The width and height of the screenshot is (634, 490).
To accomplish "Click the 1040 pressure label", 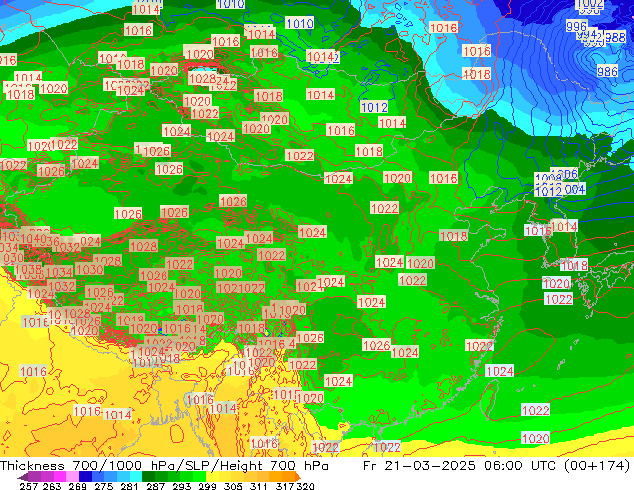I will (x=33, y=239).
